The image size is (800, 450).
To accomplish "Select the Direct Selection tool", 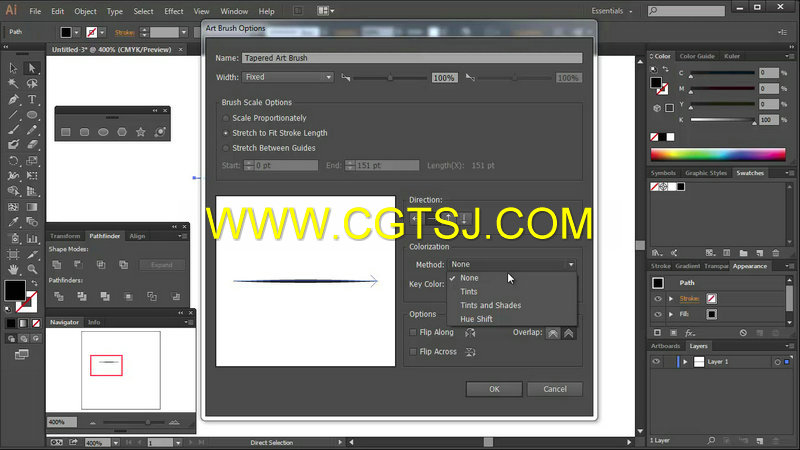I will point(32,68).
